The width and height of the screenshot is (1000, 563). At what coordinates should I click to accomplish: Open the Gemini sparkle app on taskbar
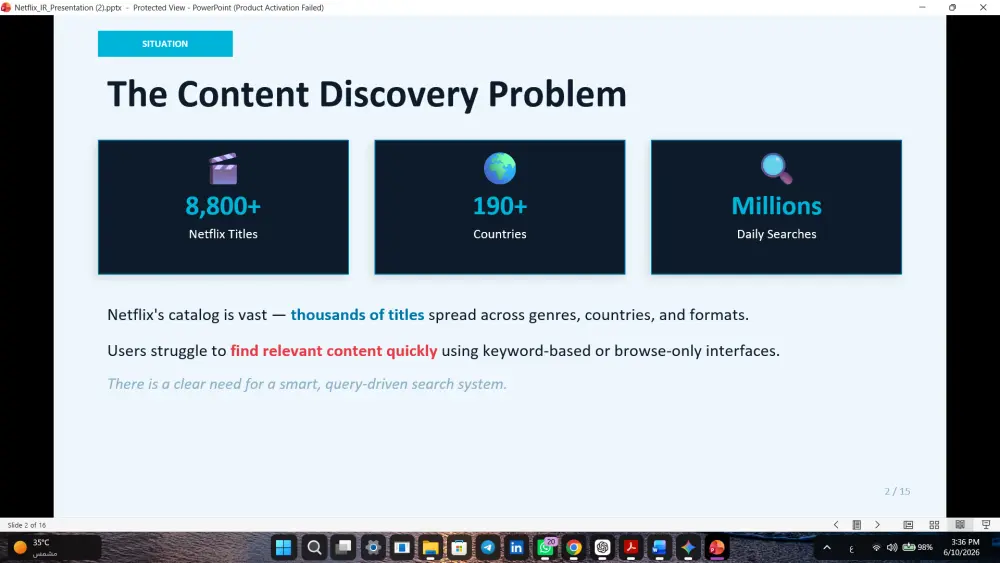(x=688, y=547)
